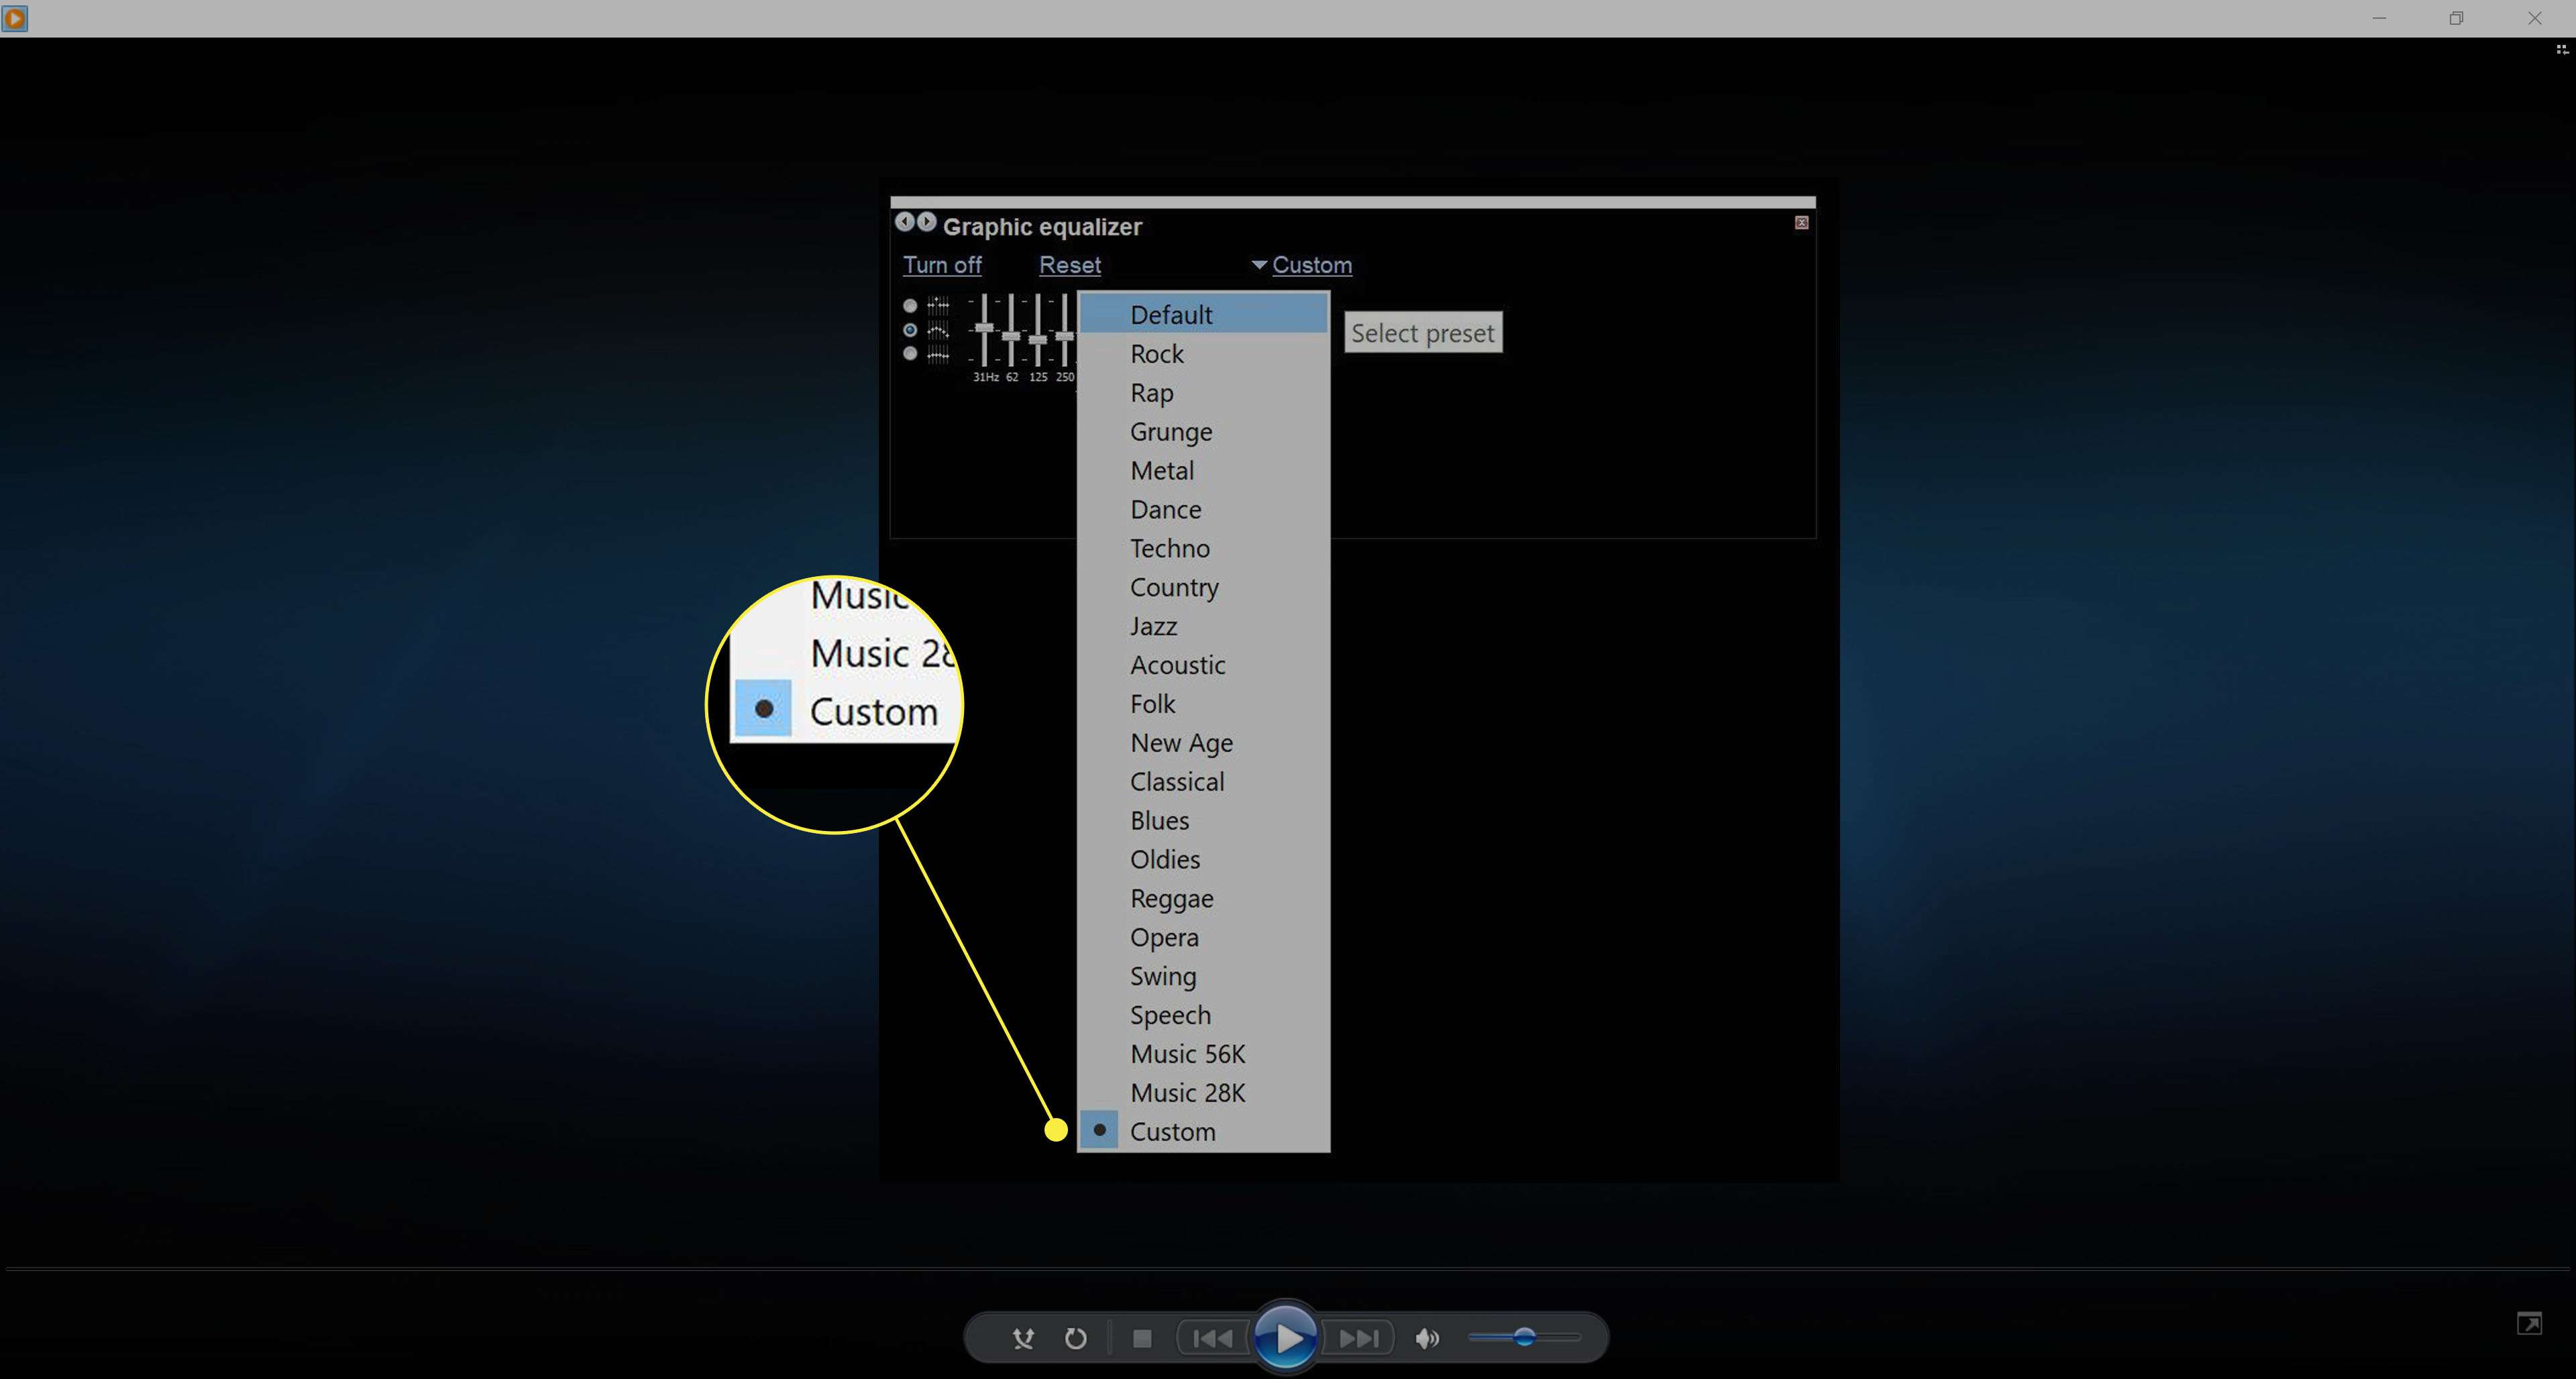Click the shuffle/random play icon

[x=1024, y=1338]
